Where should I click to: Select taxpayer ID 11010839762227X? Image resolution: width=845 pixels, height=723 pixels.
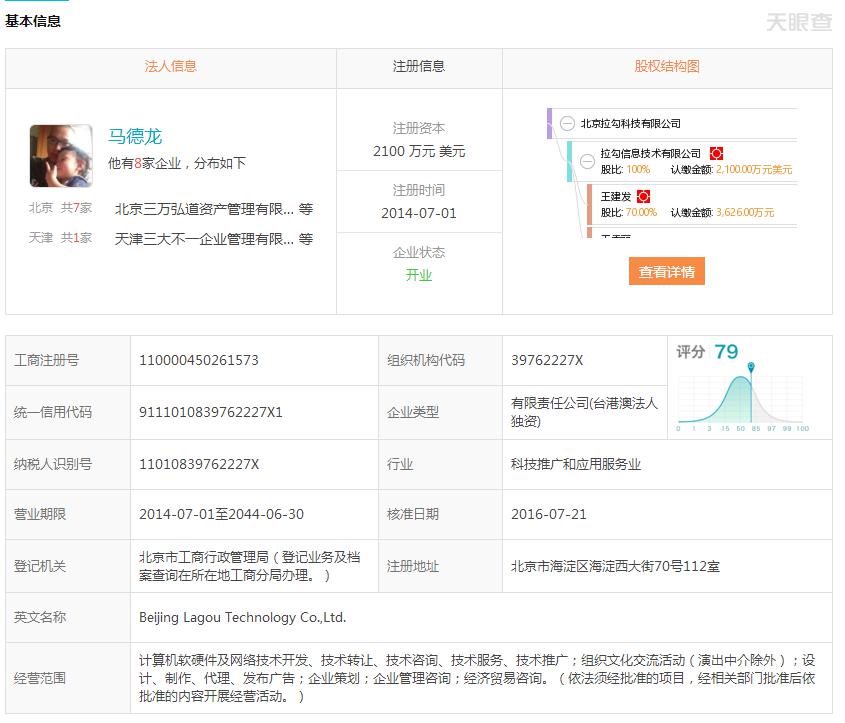[x=199, y=464]
